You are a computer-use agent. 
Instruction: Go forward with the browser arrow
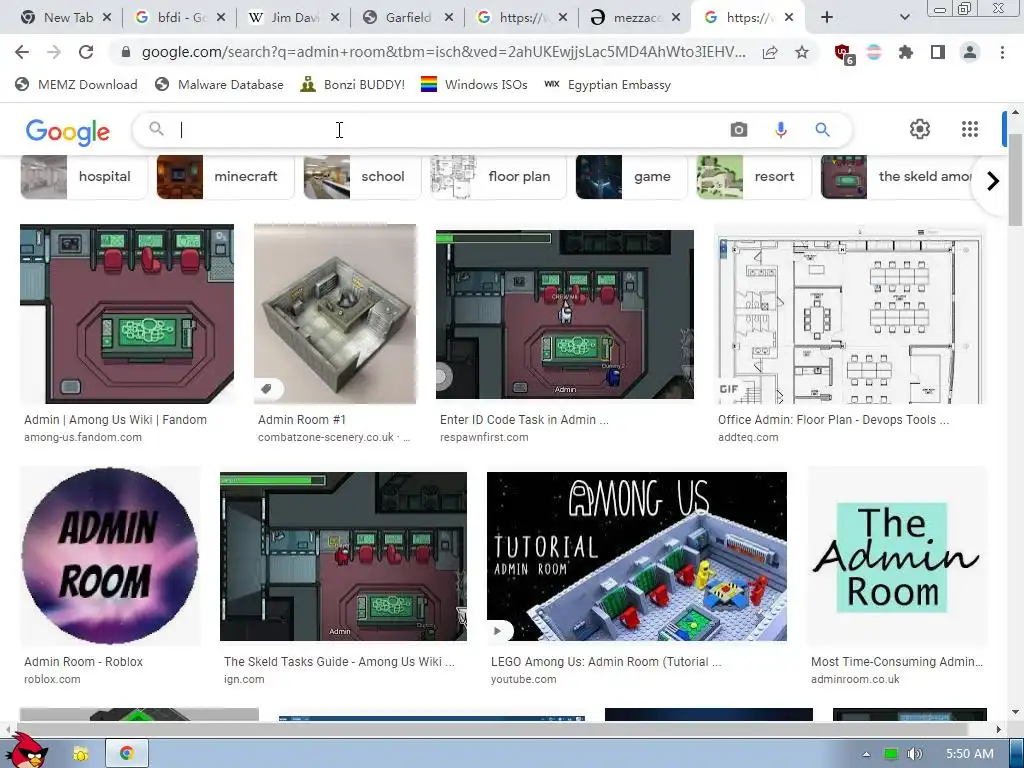(54, 52)
